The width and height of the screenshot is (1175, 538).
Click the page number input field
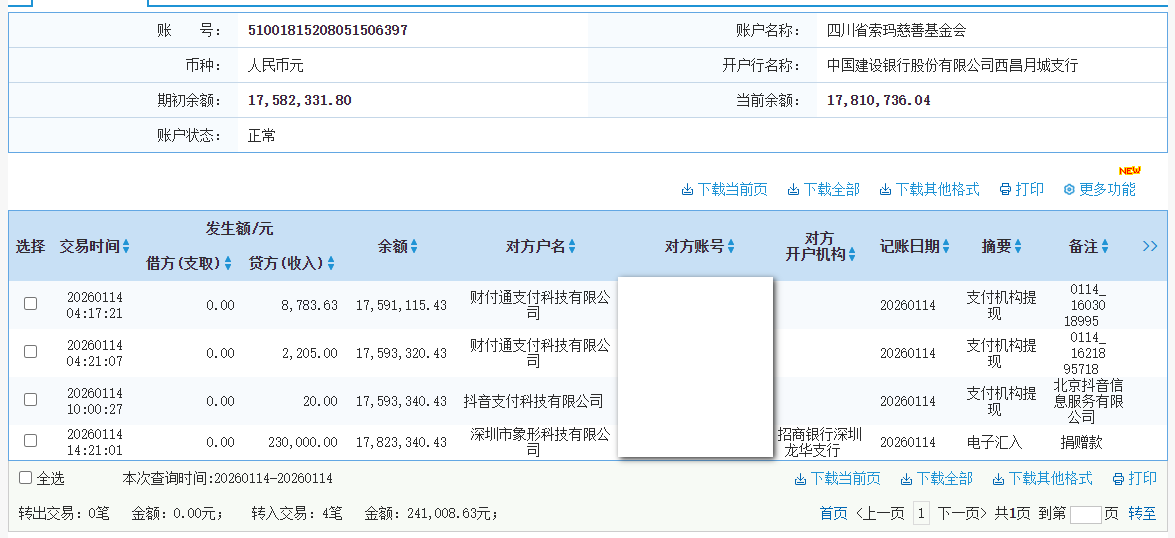coord(1085,514)
